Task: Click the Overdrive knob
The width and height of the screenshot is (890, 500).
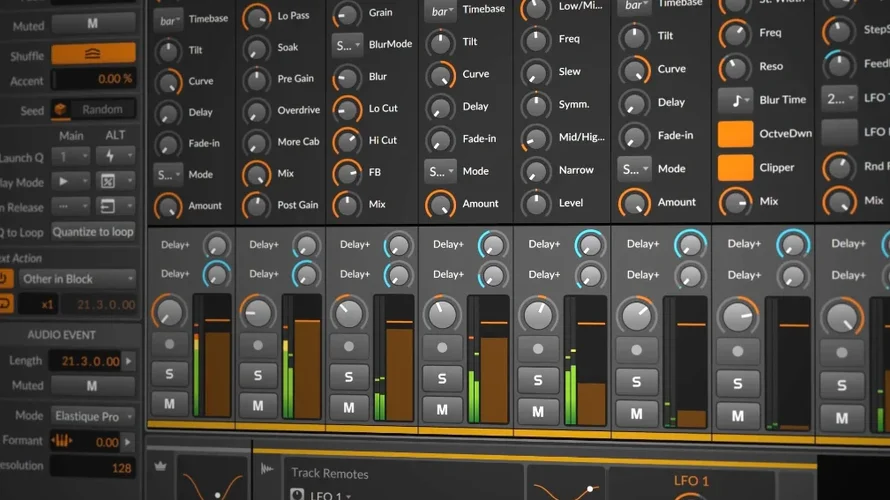Action: pos(257,111)
